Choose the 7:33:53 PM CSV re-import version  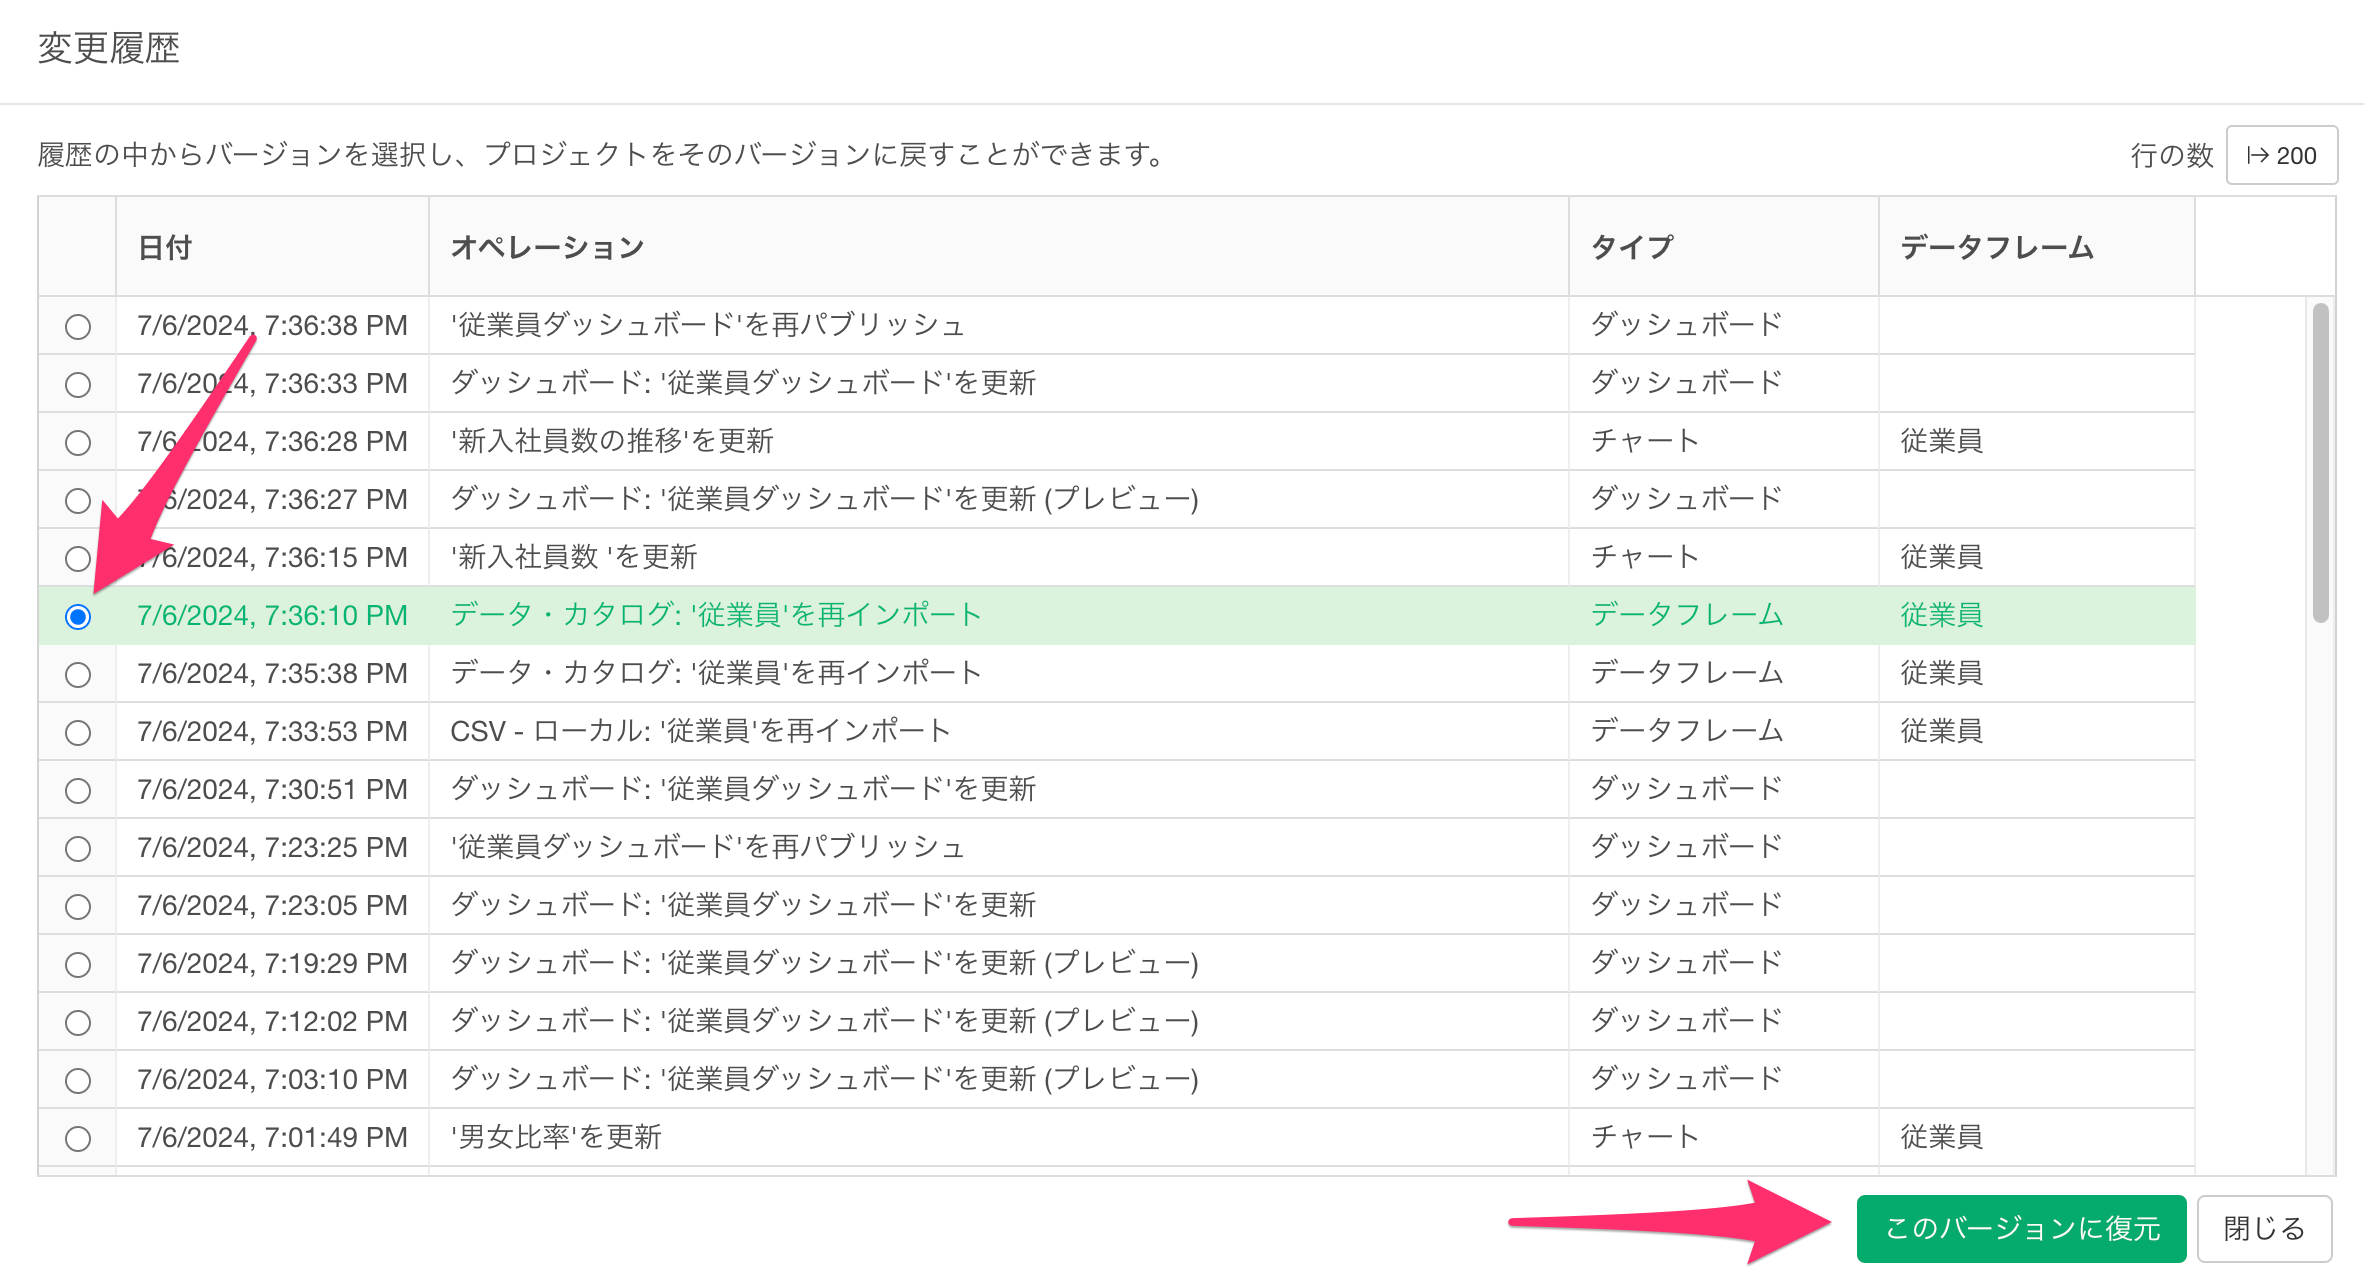click(78, 733)
